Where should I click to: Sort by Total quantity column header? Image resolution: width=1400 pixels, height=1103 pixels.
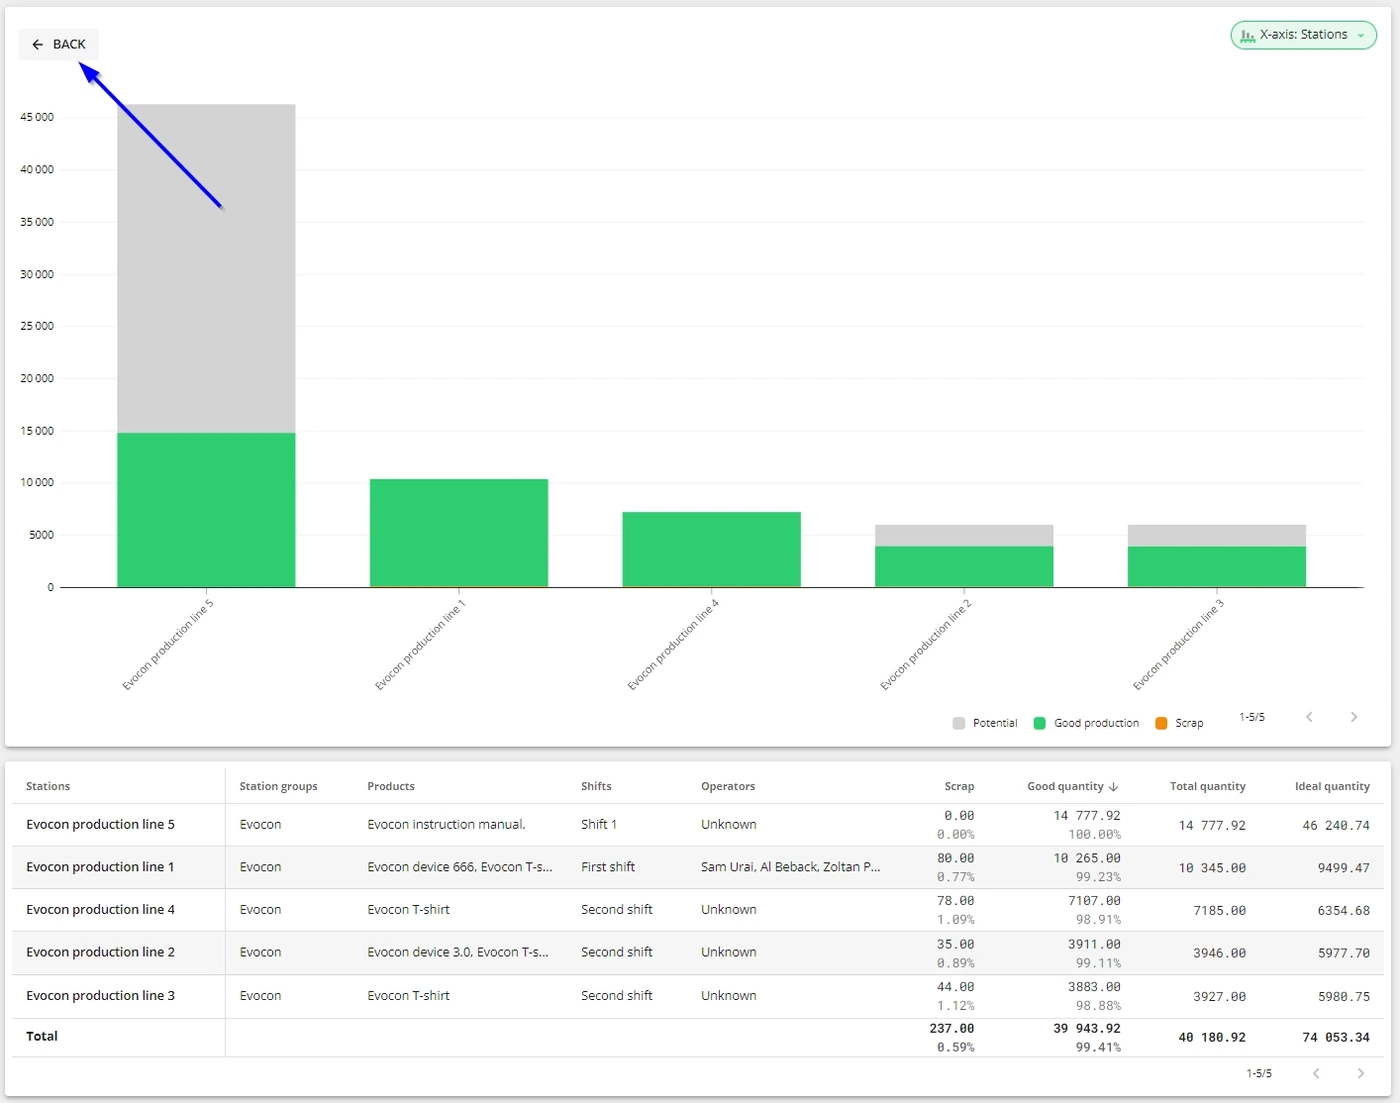click(x=1208, y=786)
